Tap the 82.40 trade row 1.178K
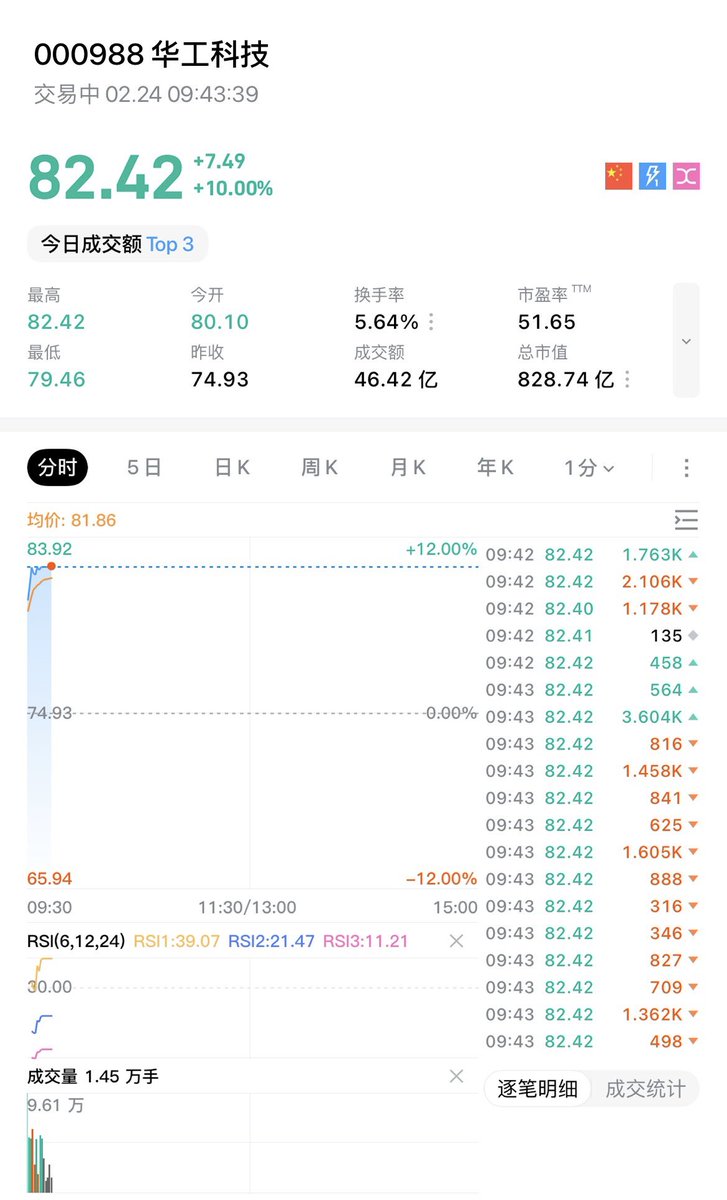Image resolution: width=727 pixels, height=1200 pixels. pos(592,609)
